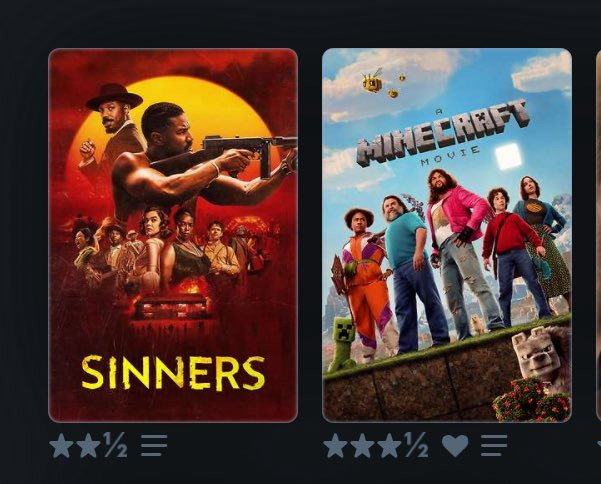Click the second star under Sinners
Image resolution: width=601 pixels, height=484 pixels.
(88, 445)
